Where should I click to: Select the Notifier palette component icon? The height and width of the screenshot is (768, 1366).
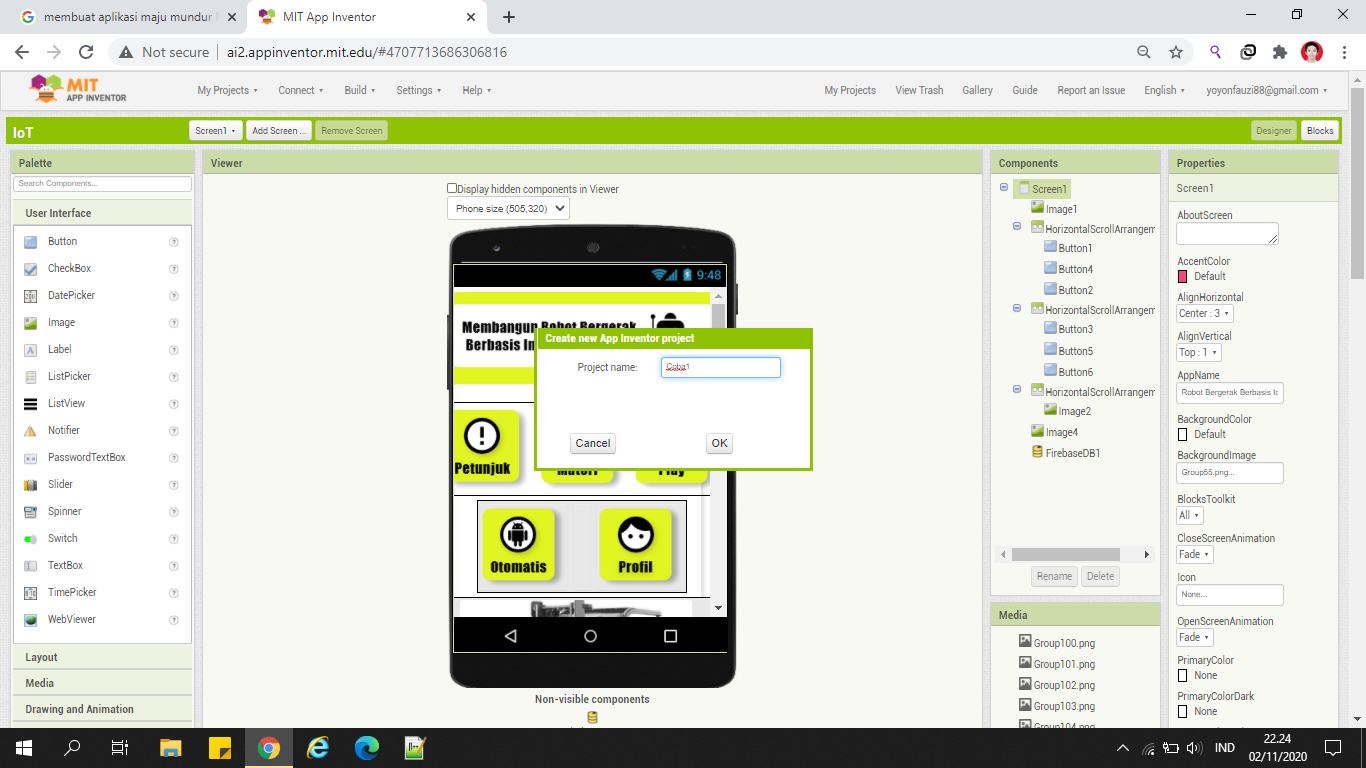tap(30, 431)
